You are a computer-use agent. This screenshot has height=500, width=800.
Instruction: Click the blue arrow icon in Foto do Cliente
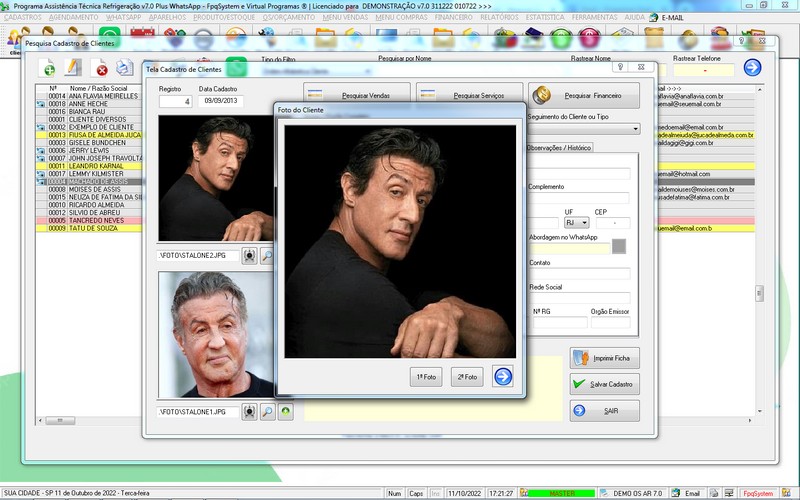point(502,377)
